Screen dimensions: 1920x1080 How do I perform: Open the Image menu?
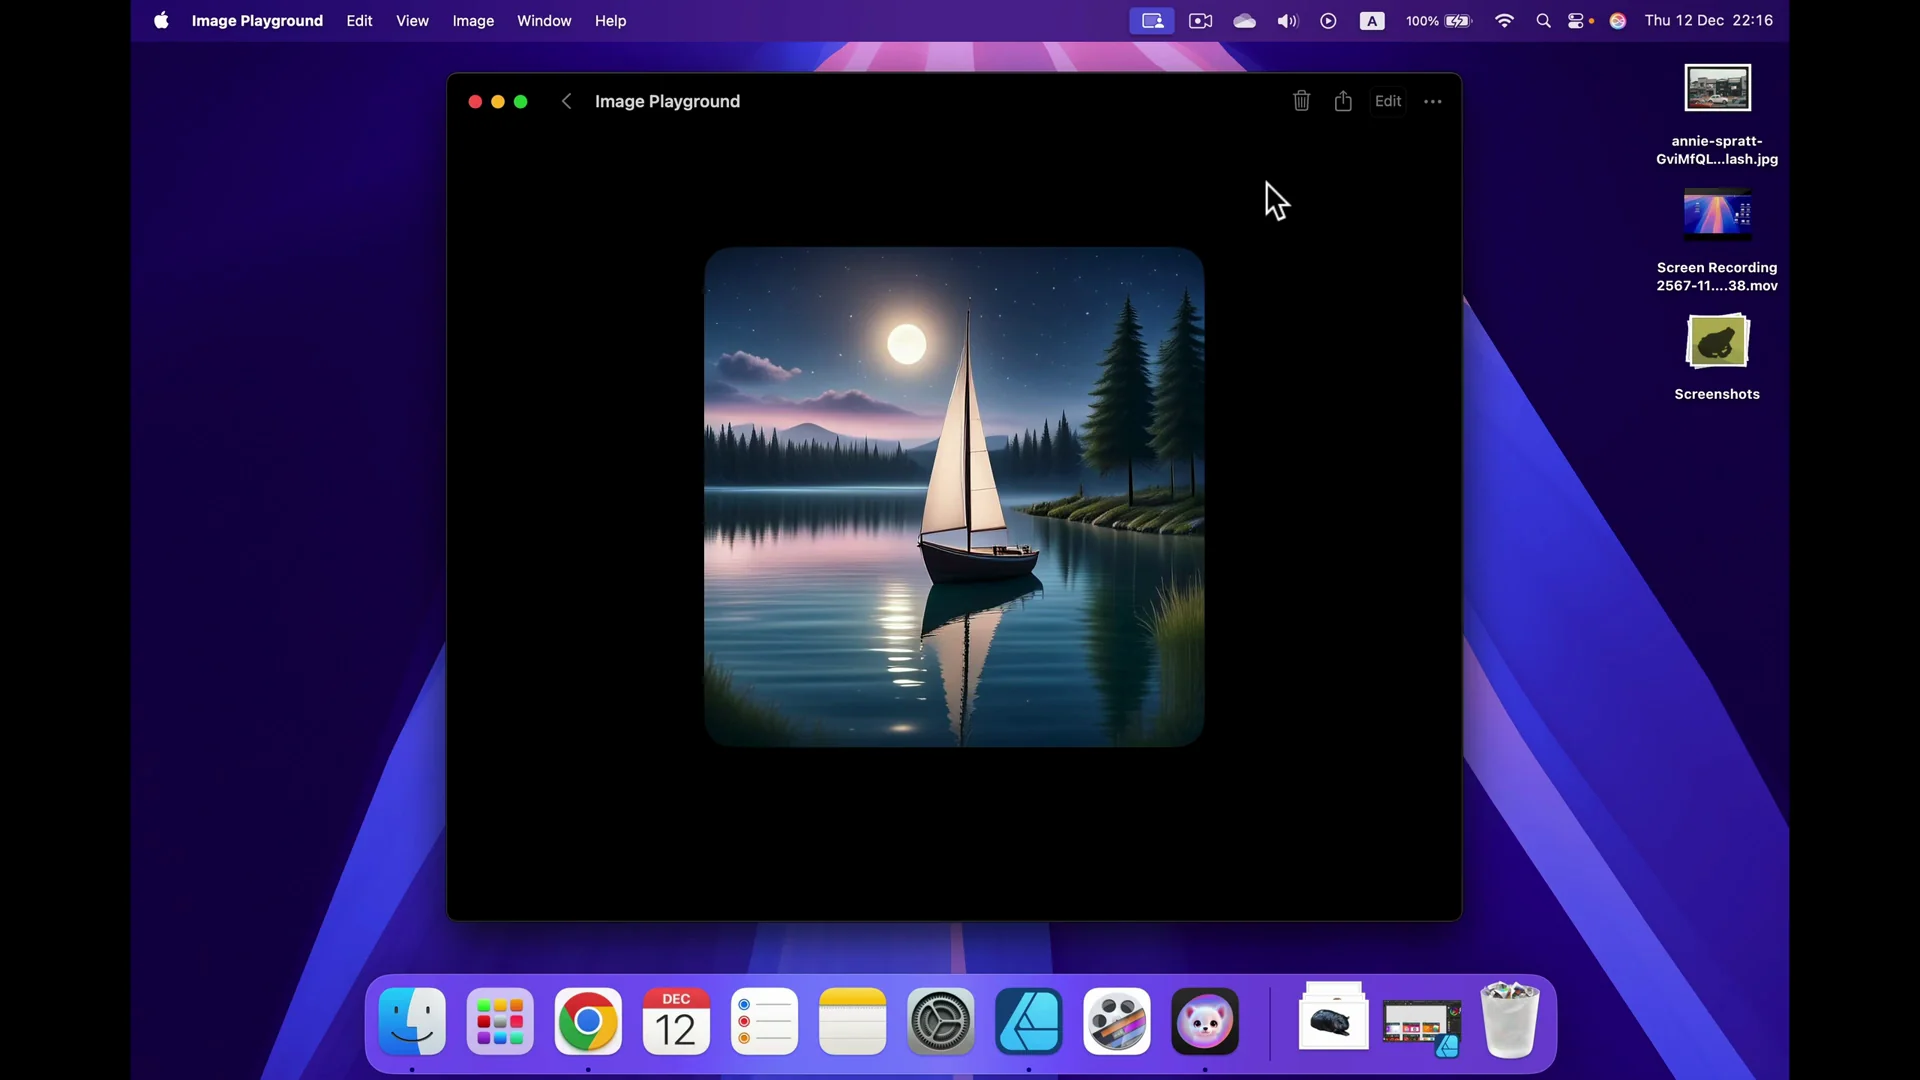pyautogui.click(x=472, y=20)
